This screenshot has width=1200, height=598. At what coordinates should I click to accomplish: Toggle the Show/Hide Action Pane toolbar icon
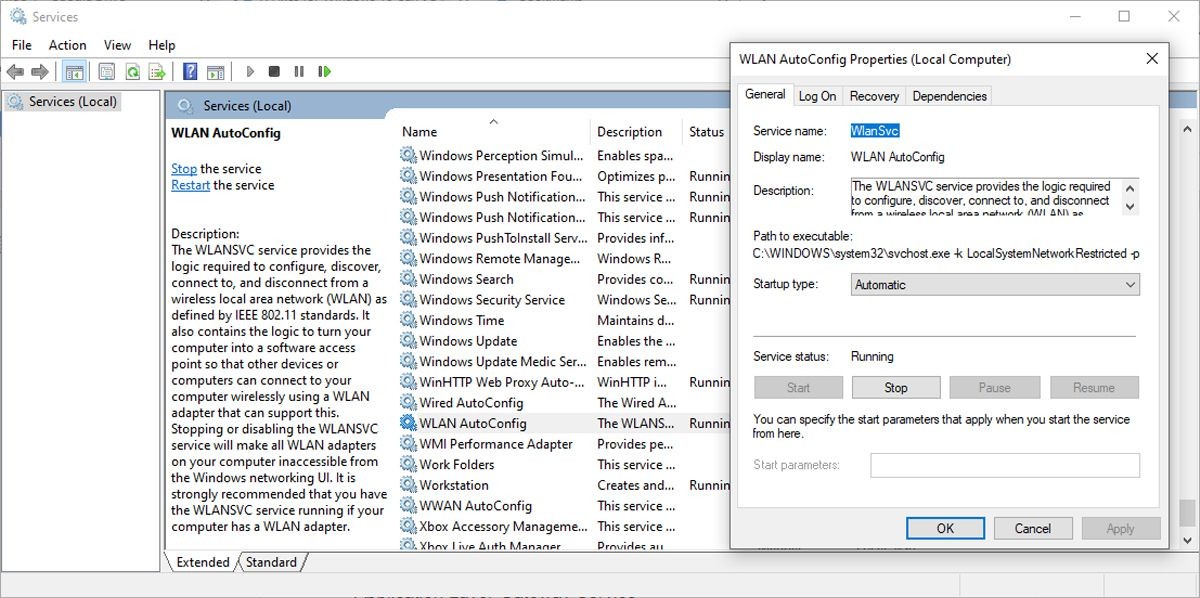215,72
